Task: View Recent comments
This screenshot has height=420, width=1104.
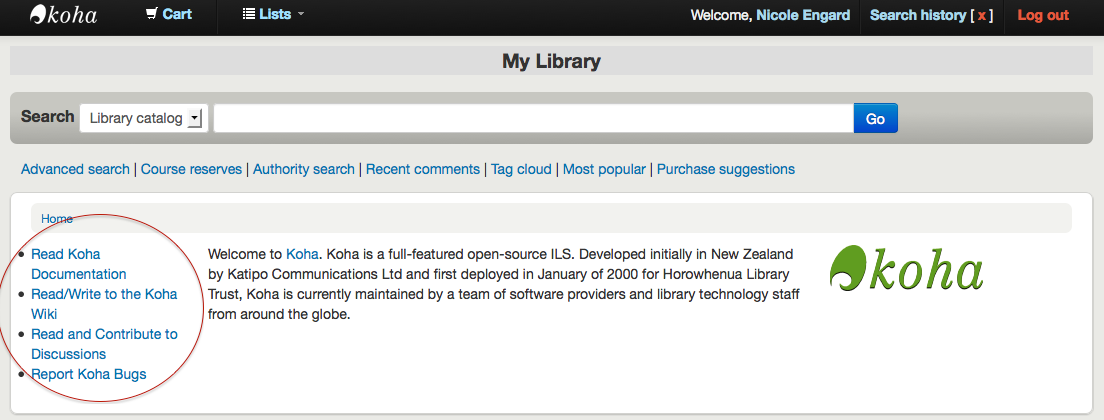Action: point(422,169)
